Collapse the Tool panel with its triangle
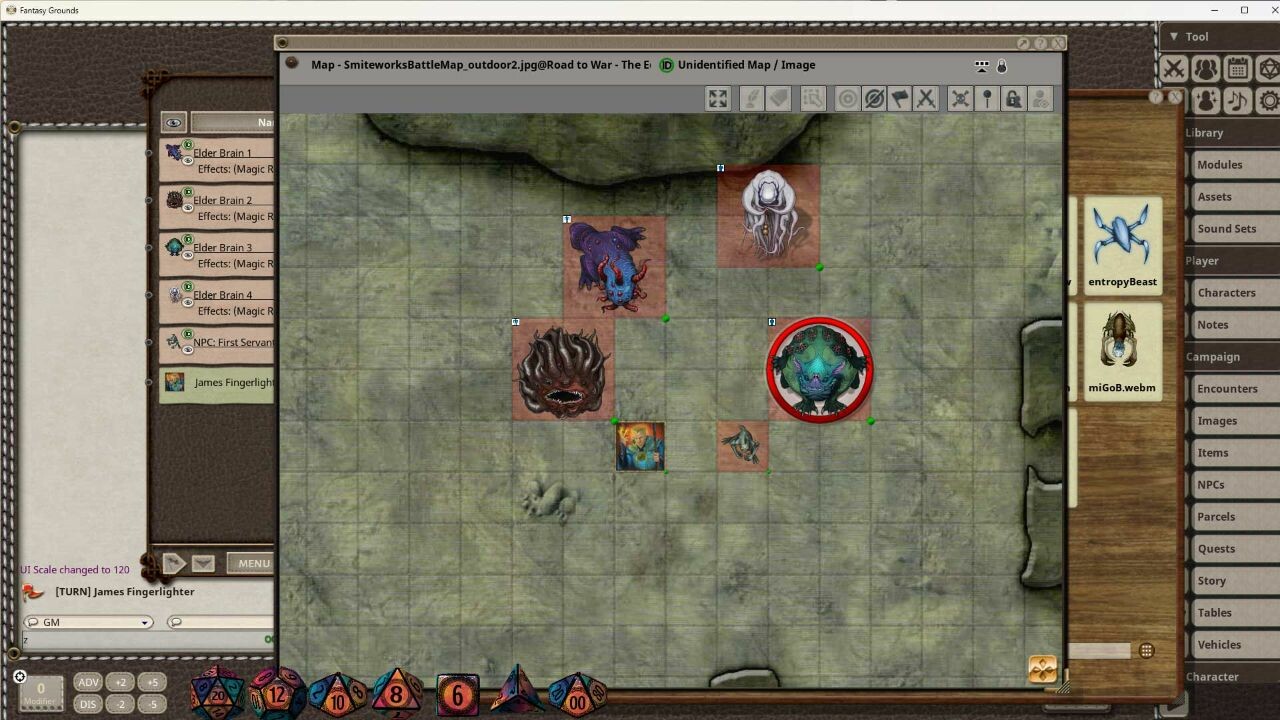The width and height of the screenshot is (1280, 720). [1173, 36]
